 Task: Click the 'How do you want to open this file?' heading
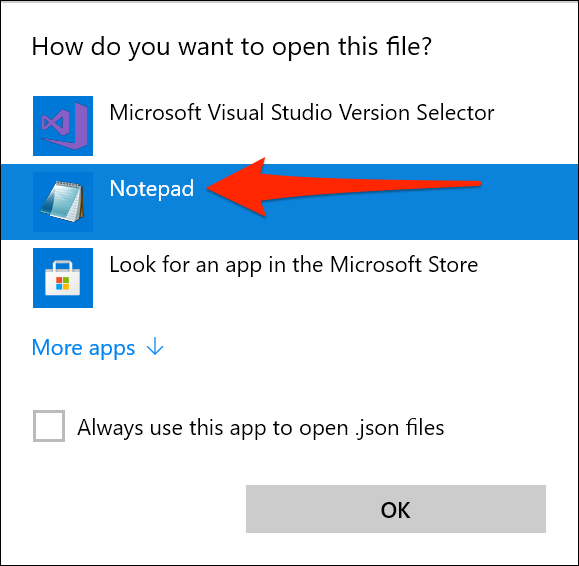[x=232, y=47]
